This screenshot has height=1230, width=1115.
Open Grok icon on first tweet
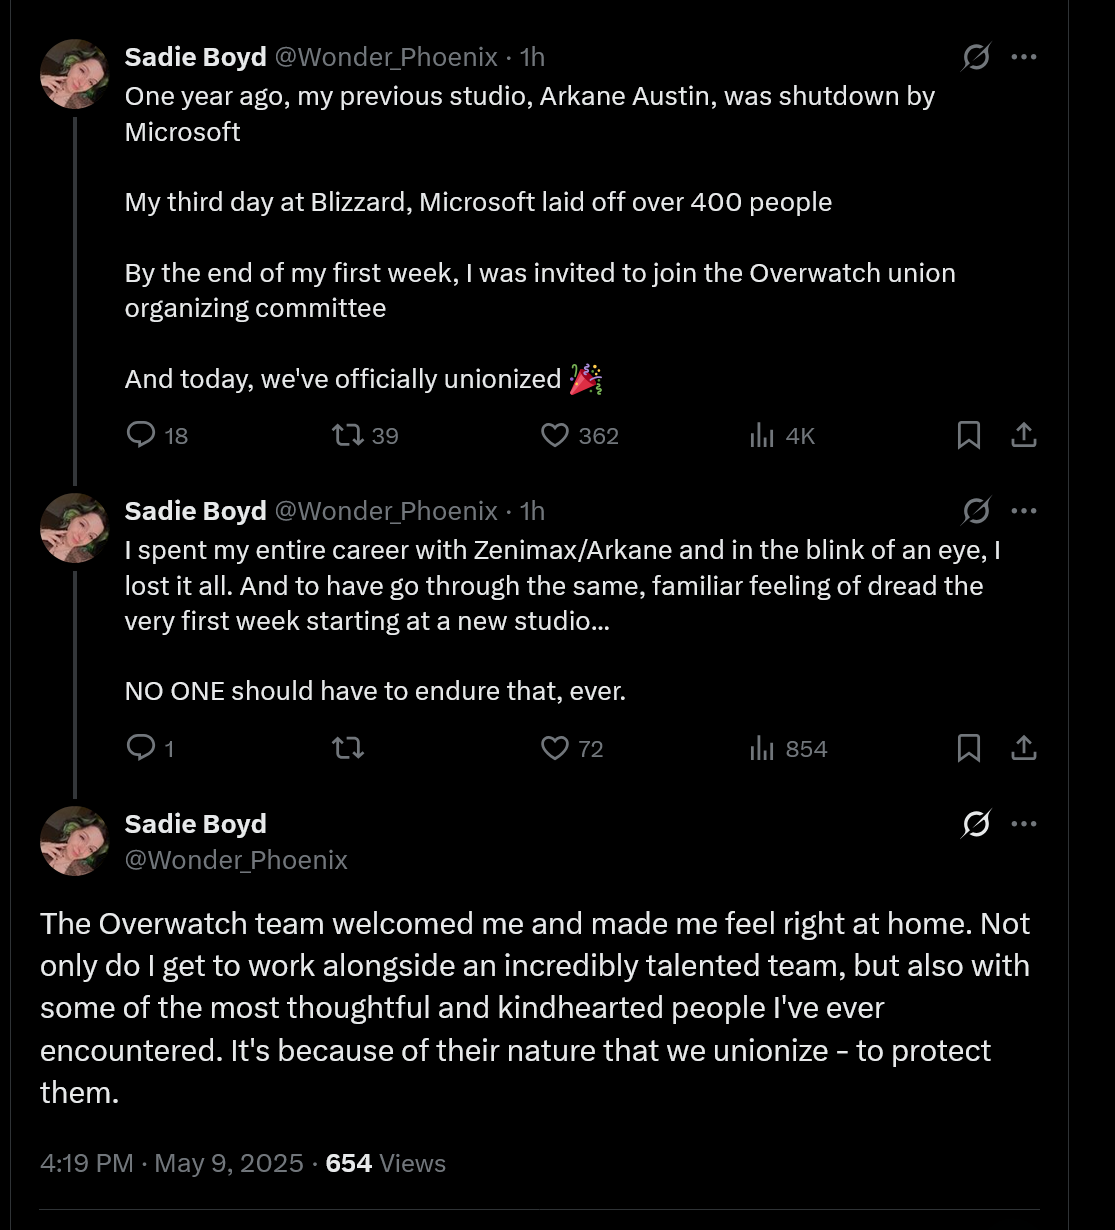click(x=975, y=58)
